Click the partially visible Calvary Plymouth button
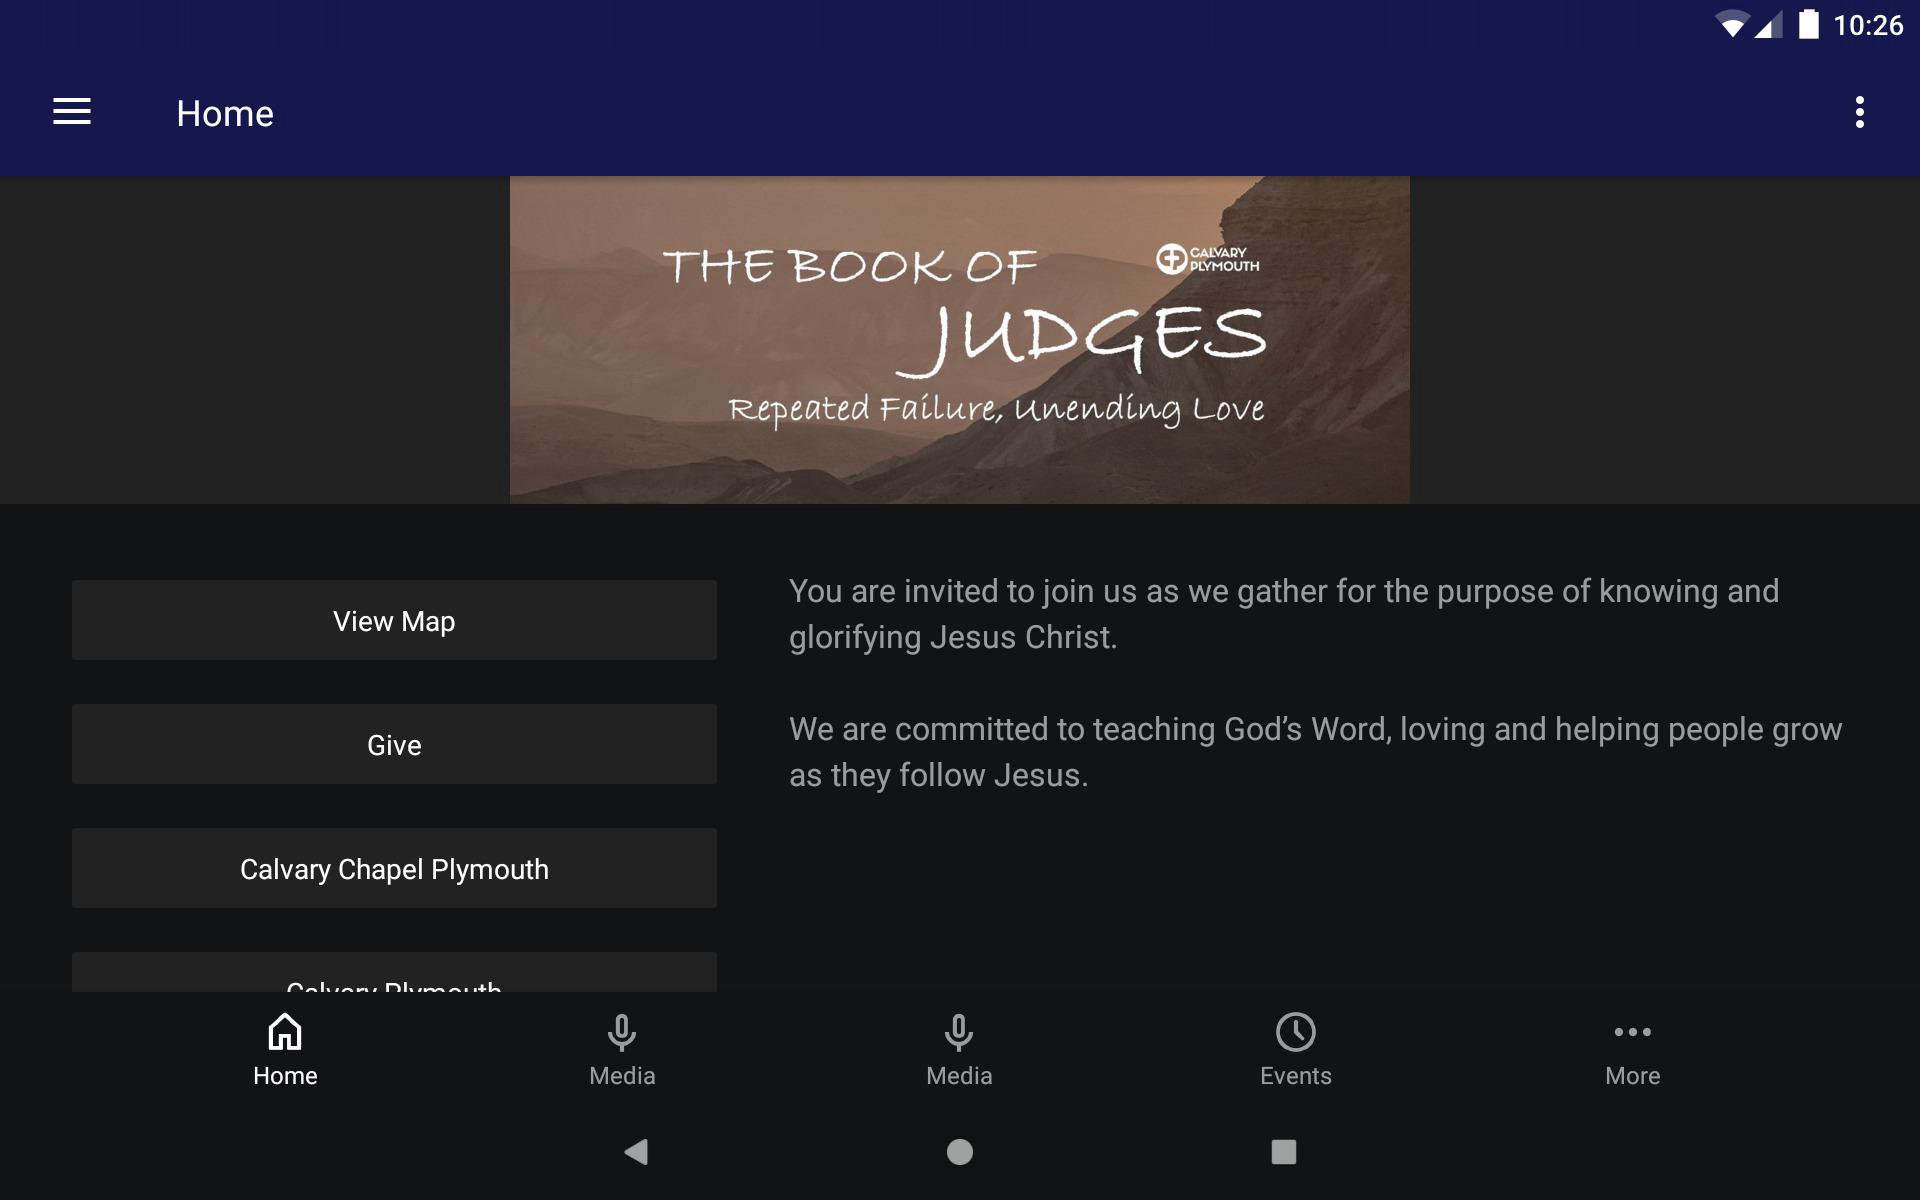Image resolution: width=1920 pixels, height=1200 pixels. tap(394, 974)
